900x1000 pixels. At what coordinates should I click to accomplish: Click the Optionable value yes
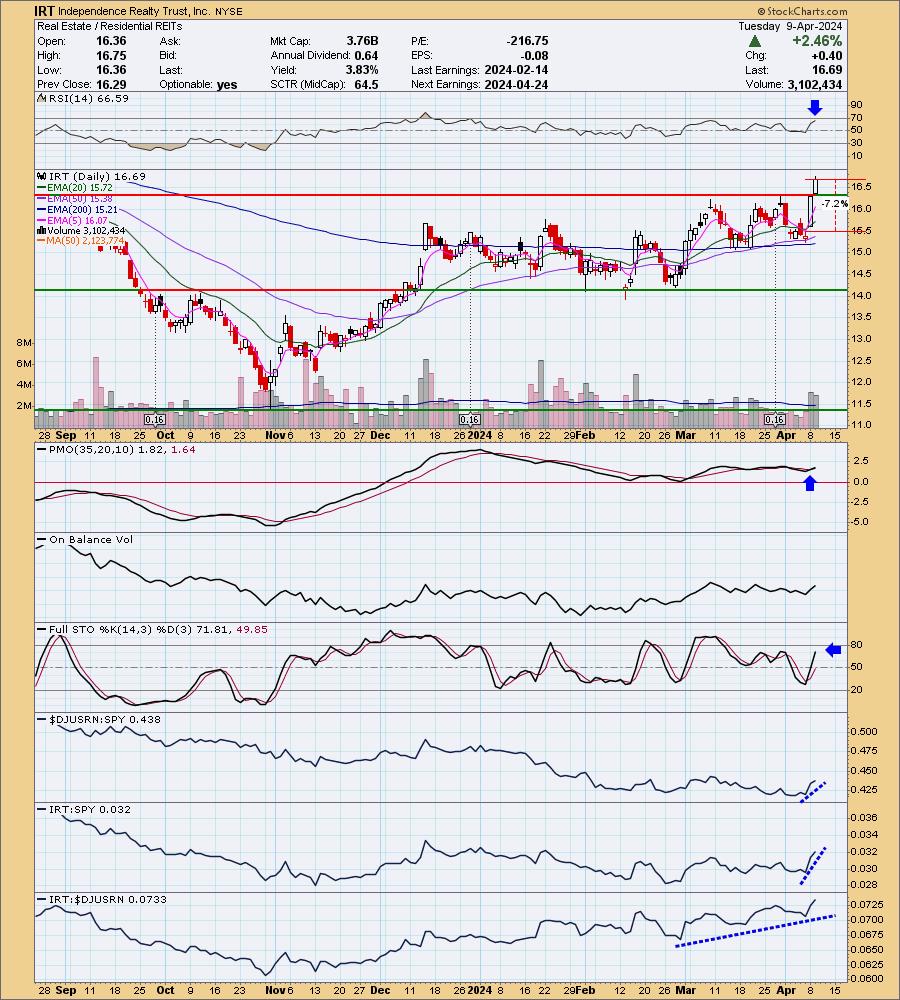tap(226, 84)
